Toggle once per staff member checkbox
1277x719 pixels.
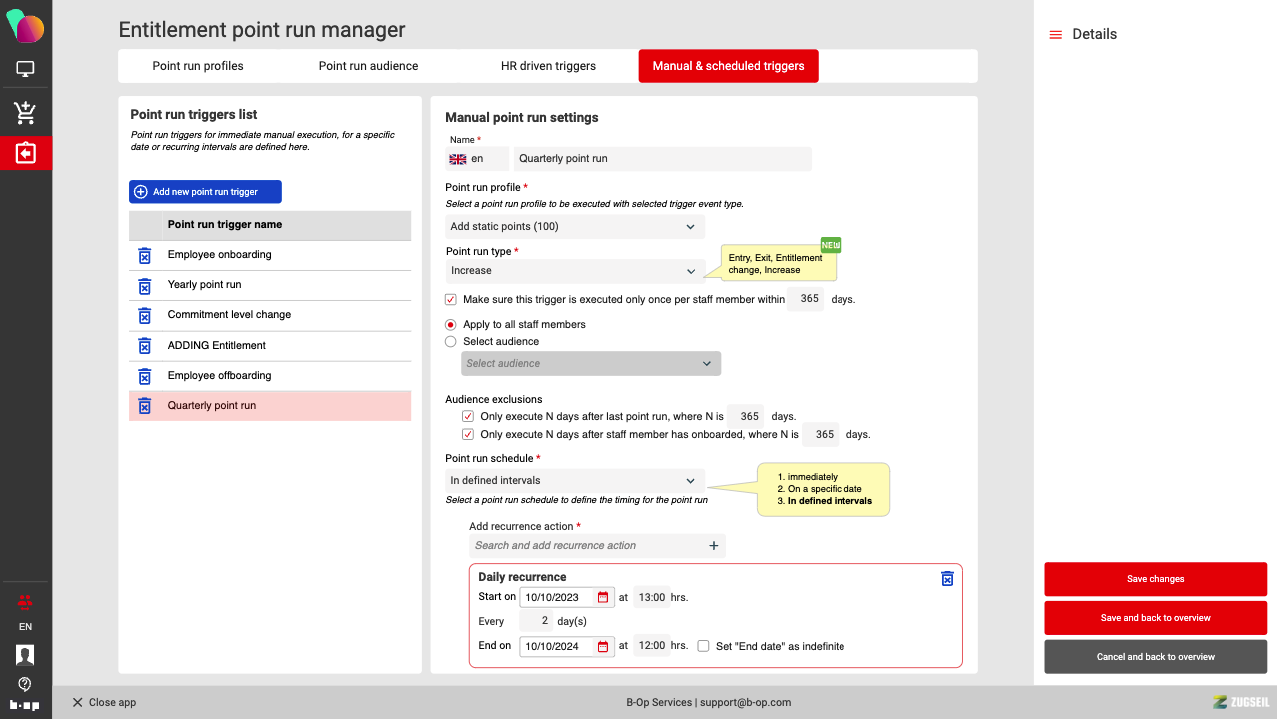451,299
